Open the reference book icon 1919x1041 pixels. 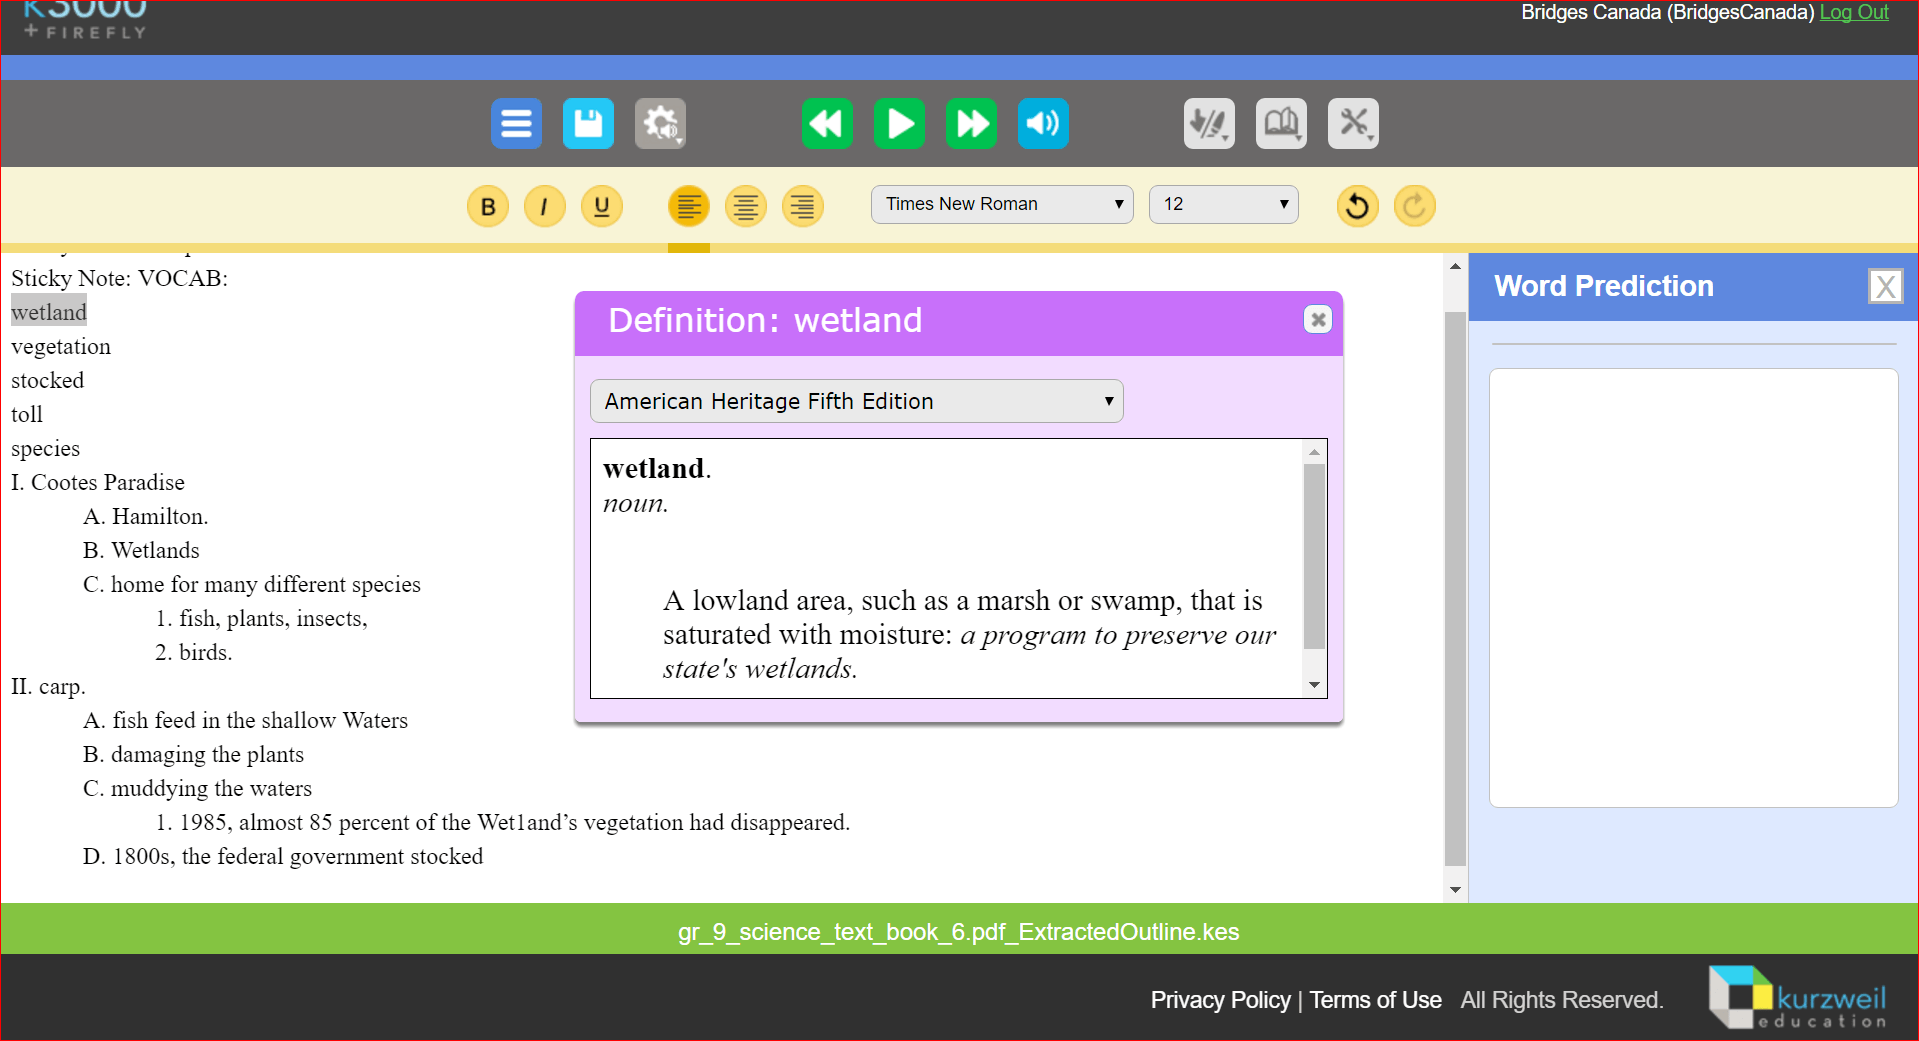click(1281, 124)
